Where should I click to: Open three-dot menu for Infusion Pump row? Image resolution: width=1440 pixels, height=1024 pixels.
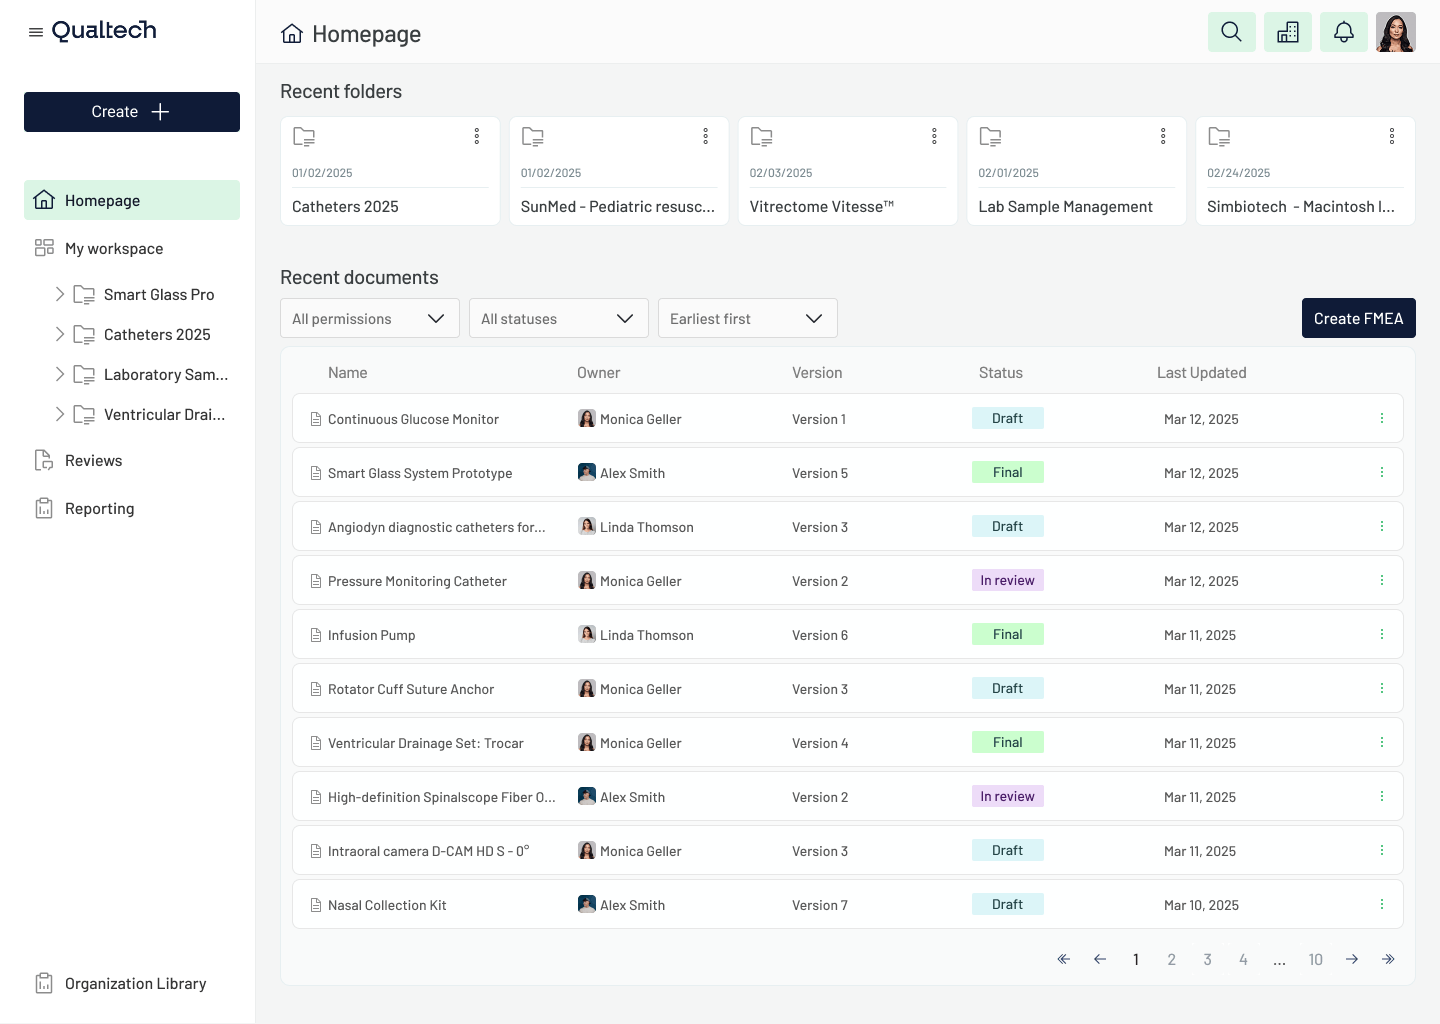pyautogui.click(x=1382, y=634)
